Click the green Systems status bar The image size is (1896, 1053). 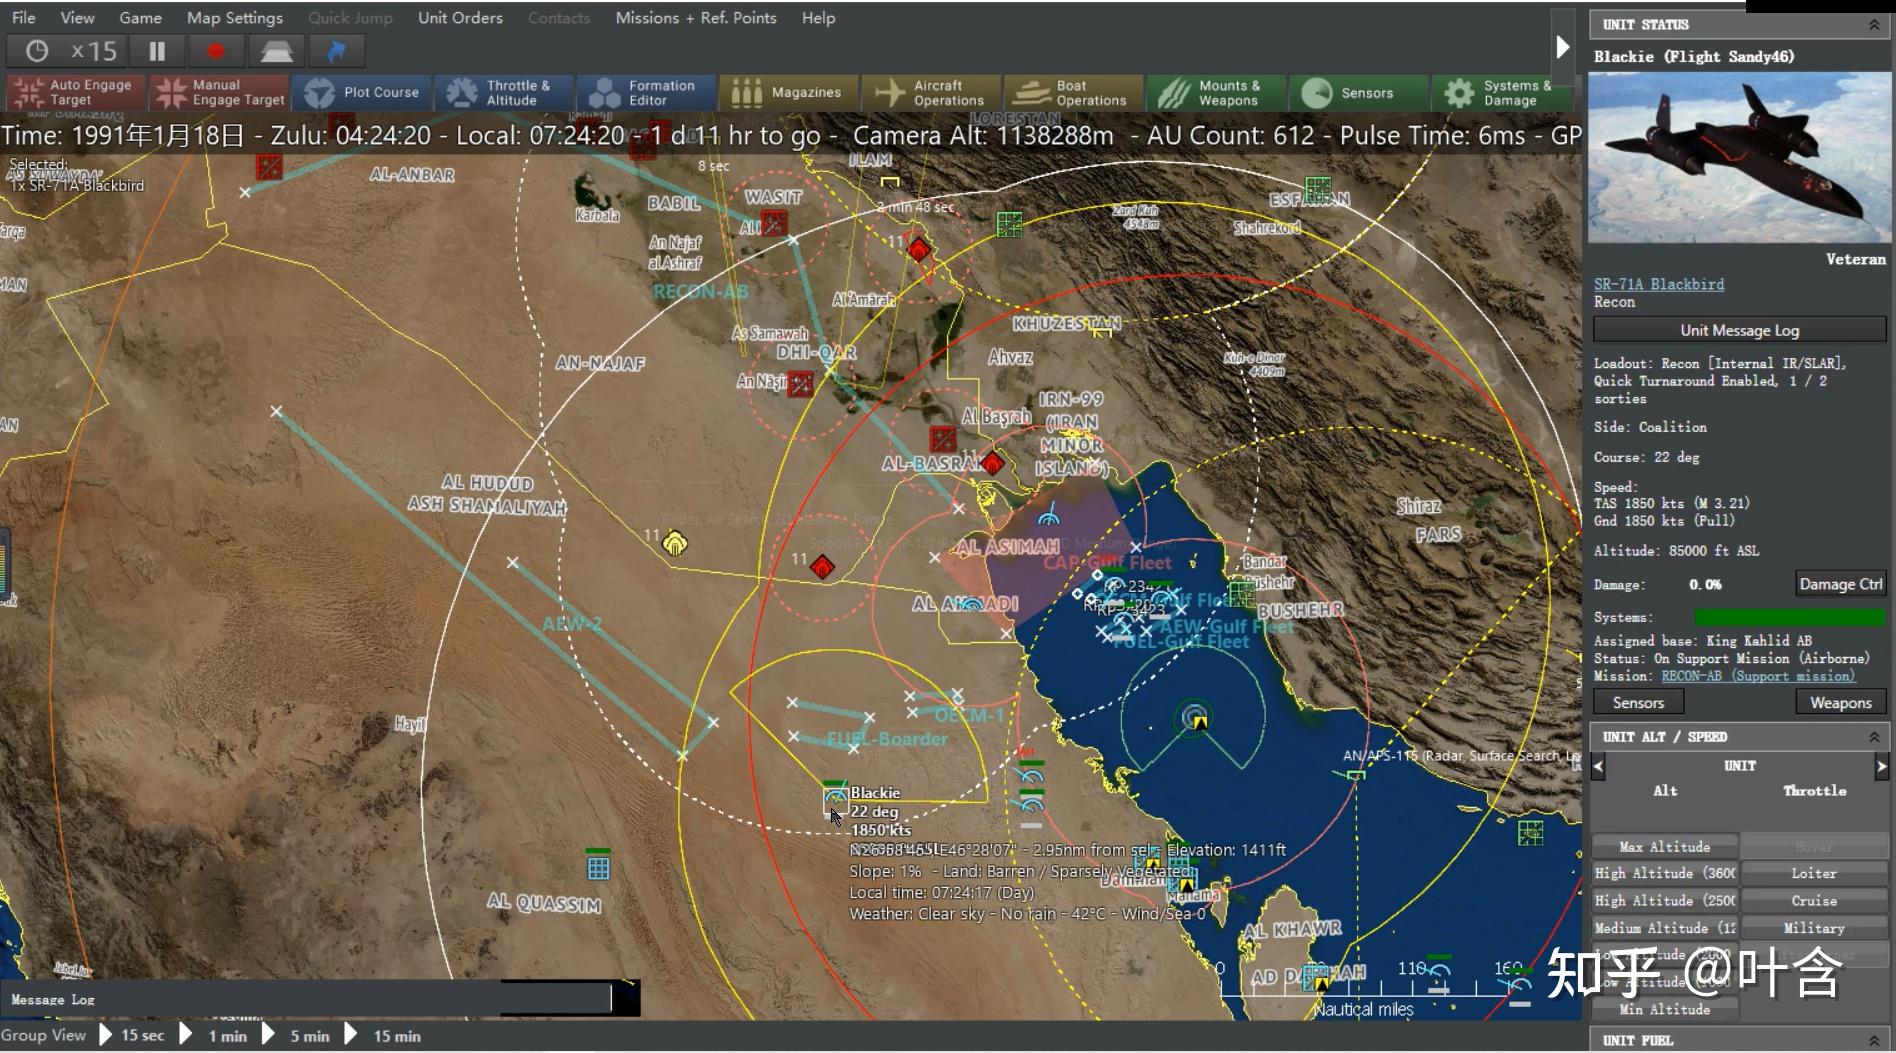pyautogui.click(x=1790, y=617)
